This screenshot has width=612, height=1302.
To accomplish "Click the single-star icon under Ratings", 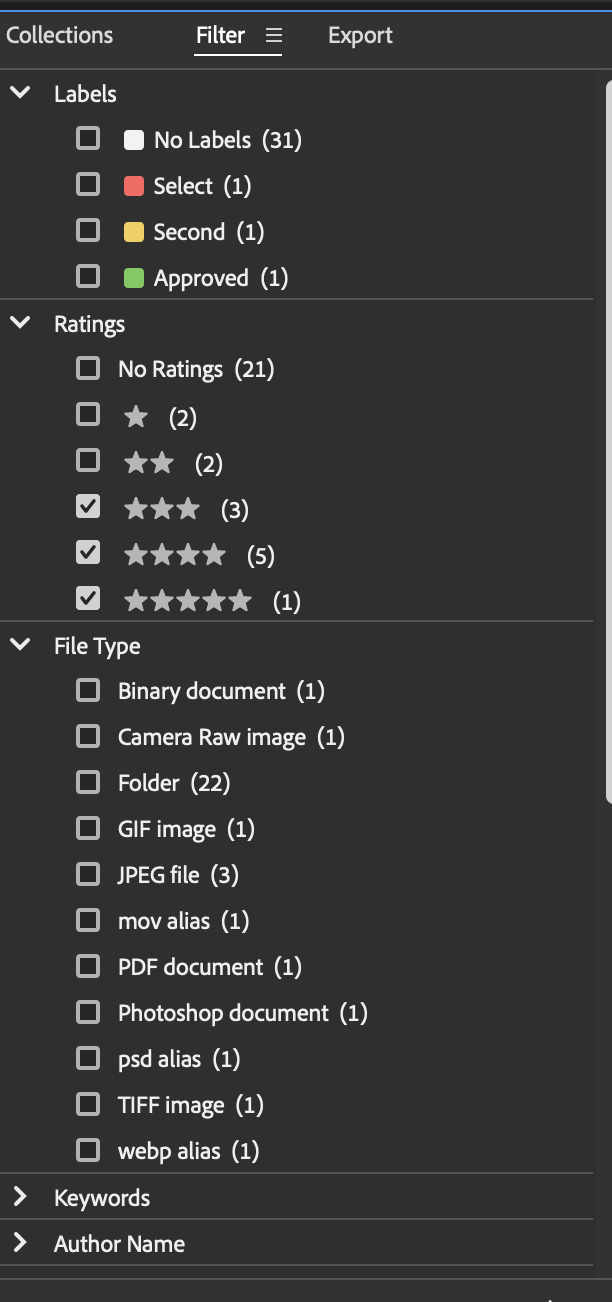I will tap(135, 415).
